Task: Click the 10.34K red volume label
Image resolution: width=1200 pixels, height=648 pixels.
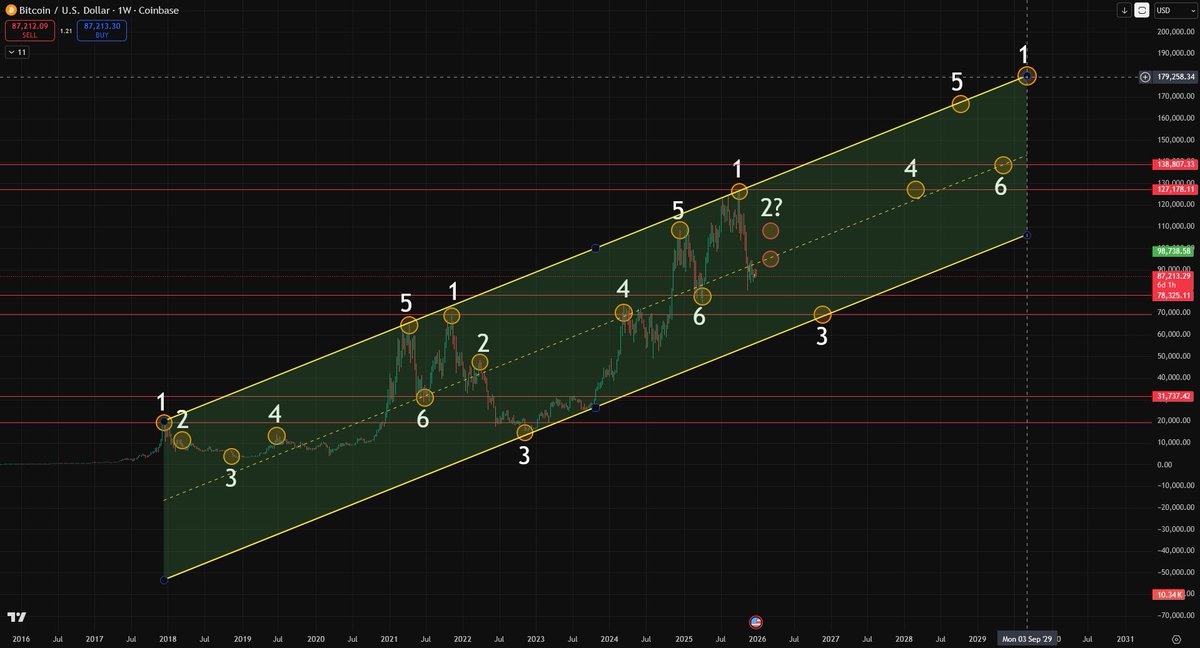Action: 1169,594
